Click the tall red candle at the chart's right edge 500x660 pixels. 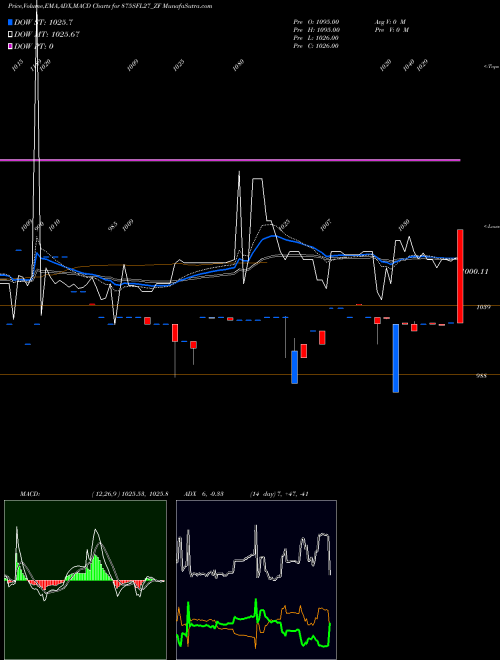pos(460,276)
